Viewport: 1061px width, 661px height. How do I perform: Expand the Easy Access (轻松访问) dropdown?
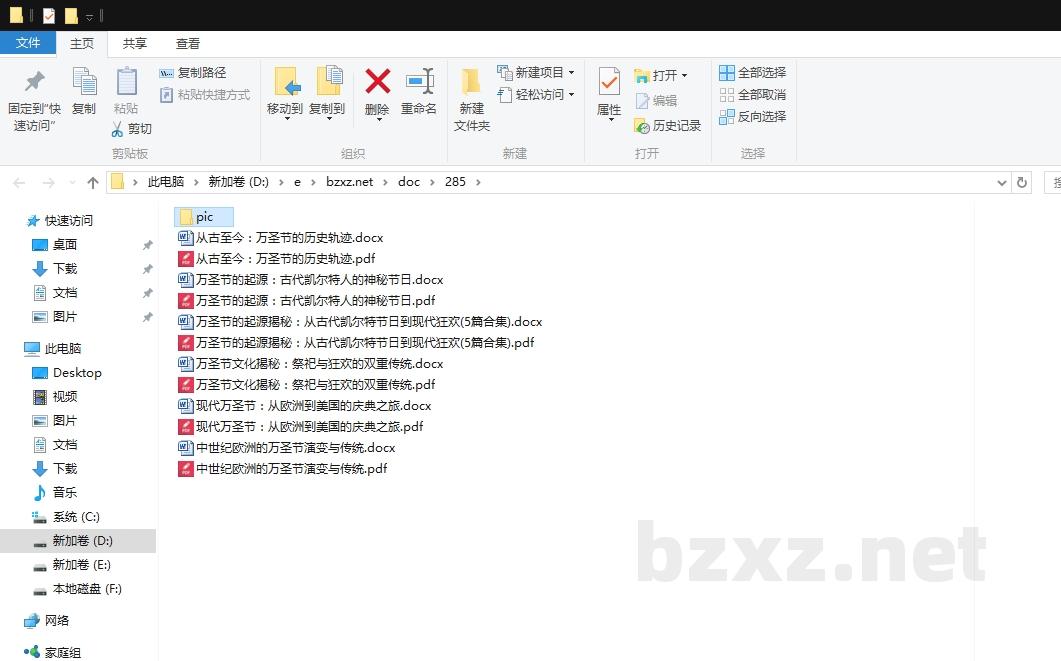(571, 95)
